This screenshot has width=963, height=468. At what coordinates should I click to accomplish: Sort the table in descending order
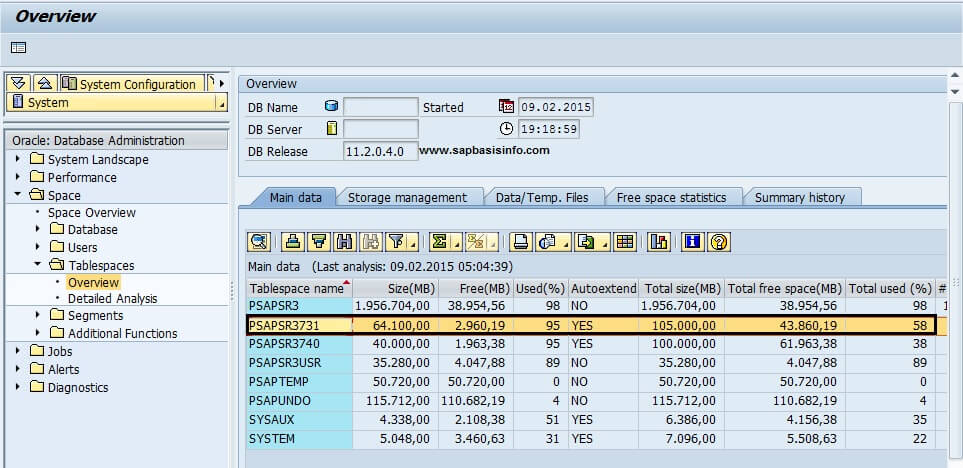318,242
